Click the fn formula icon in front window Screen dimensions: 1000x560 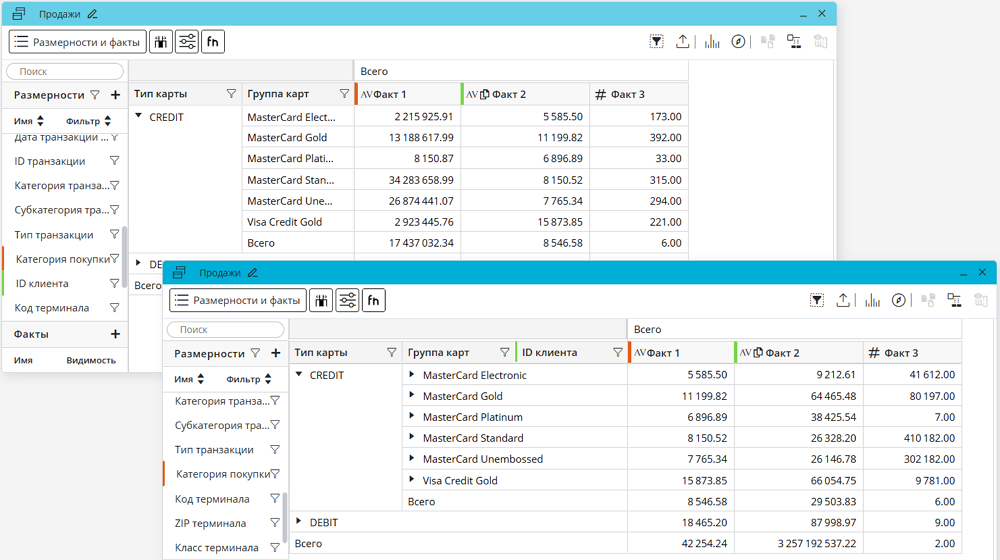click(373, 300)
